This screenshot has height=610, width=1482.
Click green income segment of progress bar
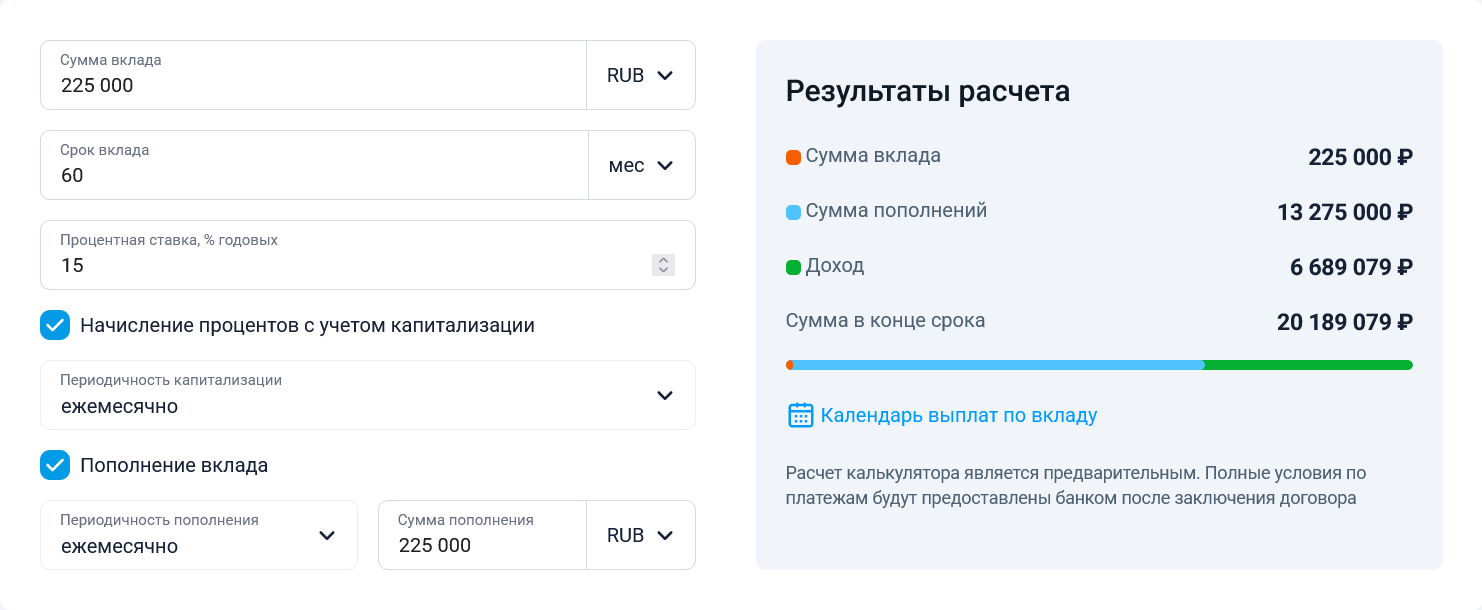(x=1307, y=365)
